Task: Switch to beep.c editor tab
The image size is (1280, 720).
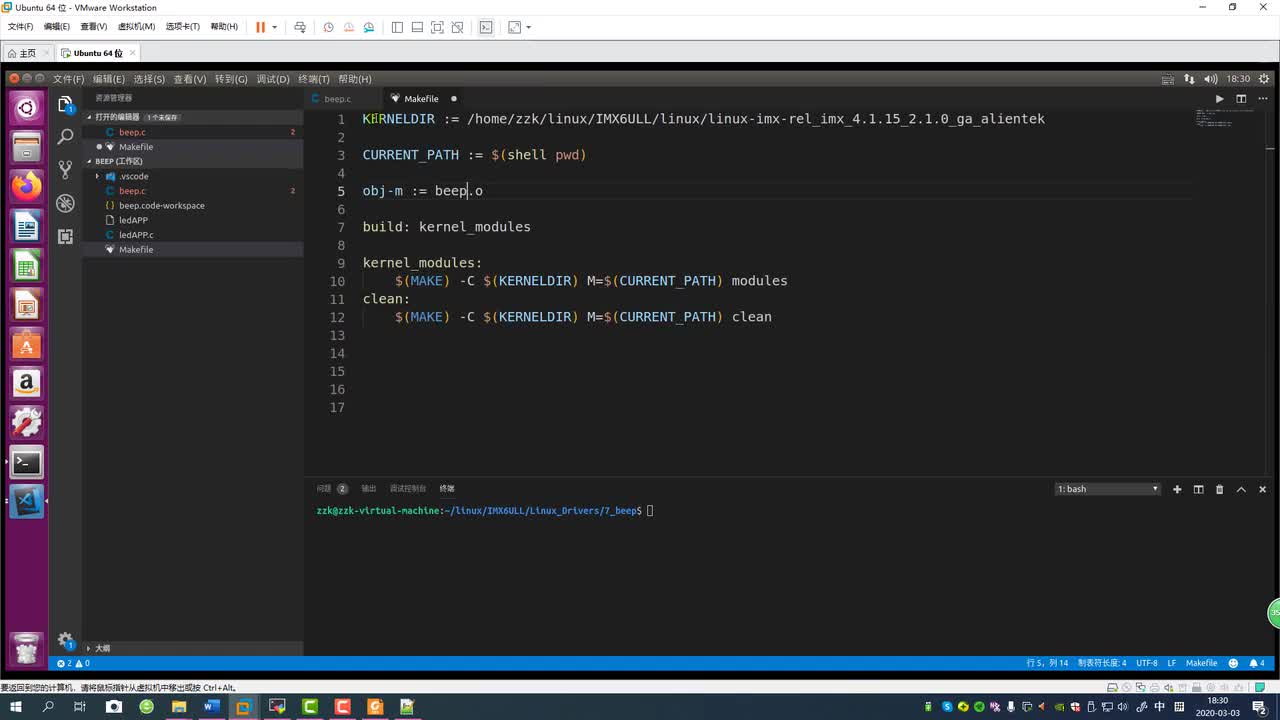Action: click(x=337, y=99)
